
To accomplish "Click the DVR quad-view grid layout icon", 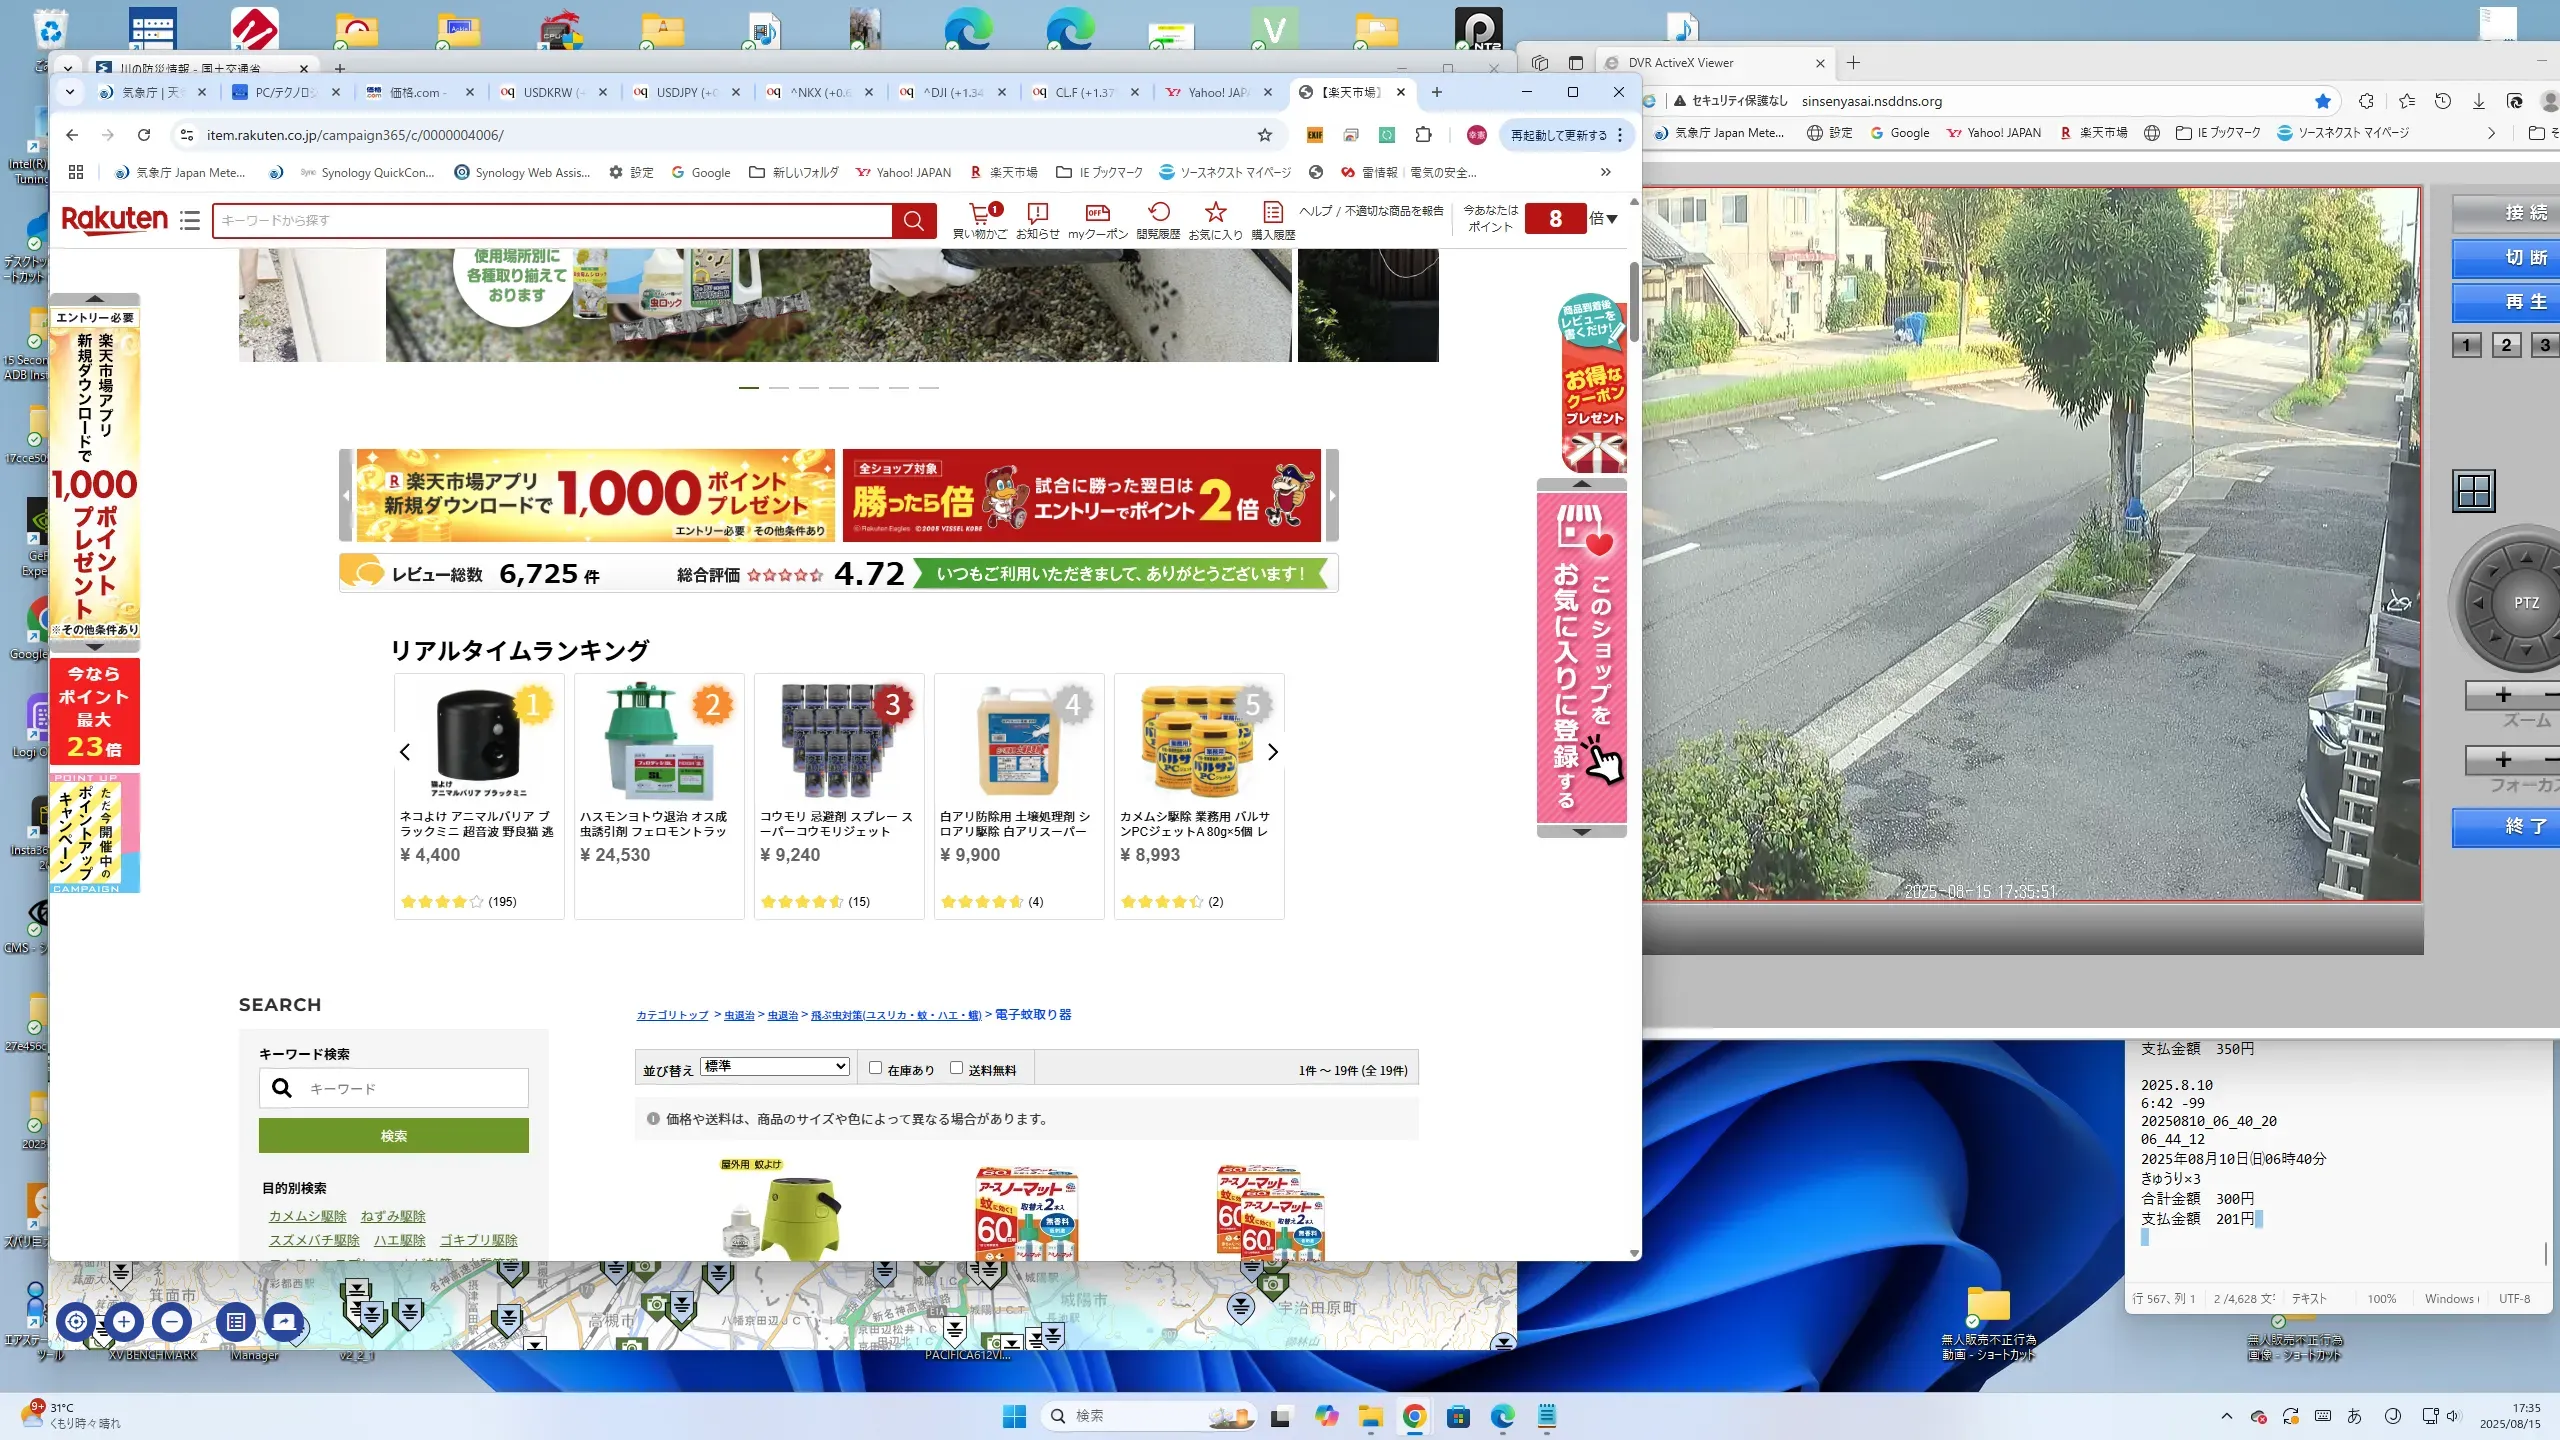I will pos(2473,491).
